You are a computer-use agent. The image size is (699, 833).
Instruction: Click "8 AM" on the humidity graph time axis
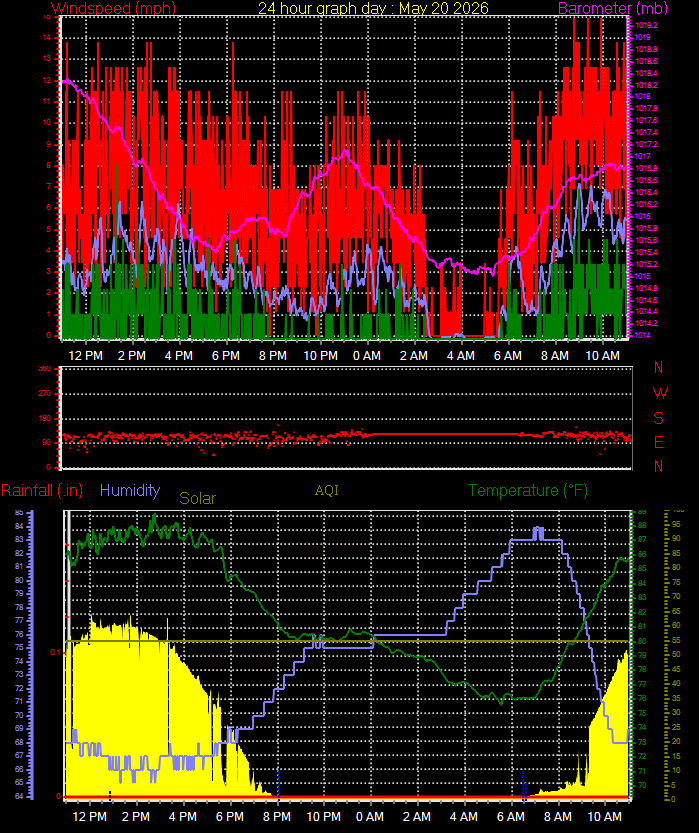click(x=558, y=817)
